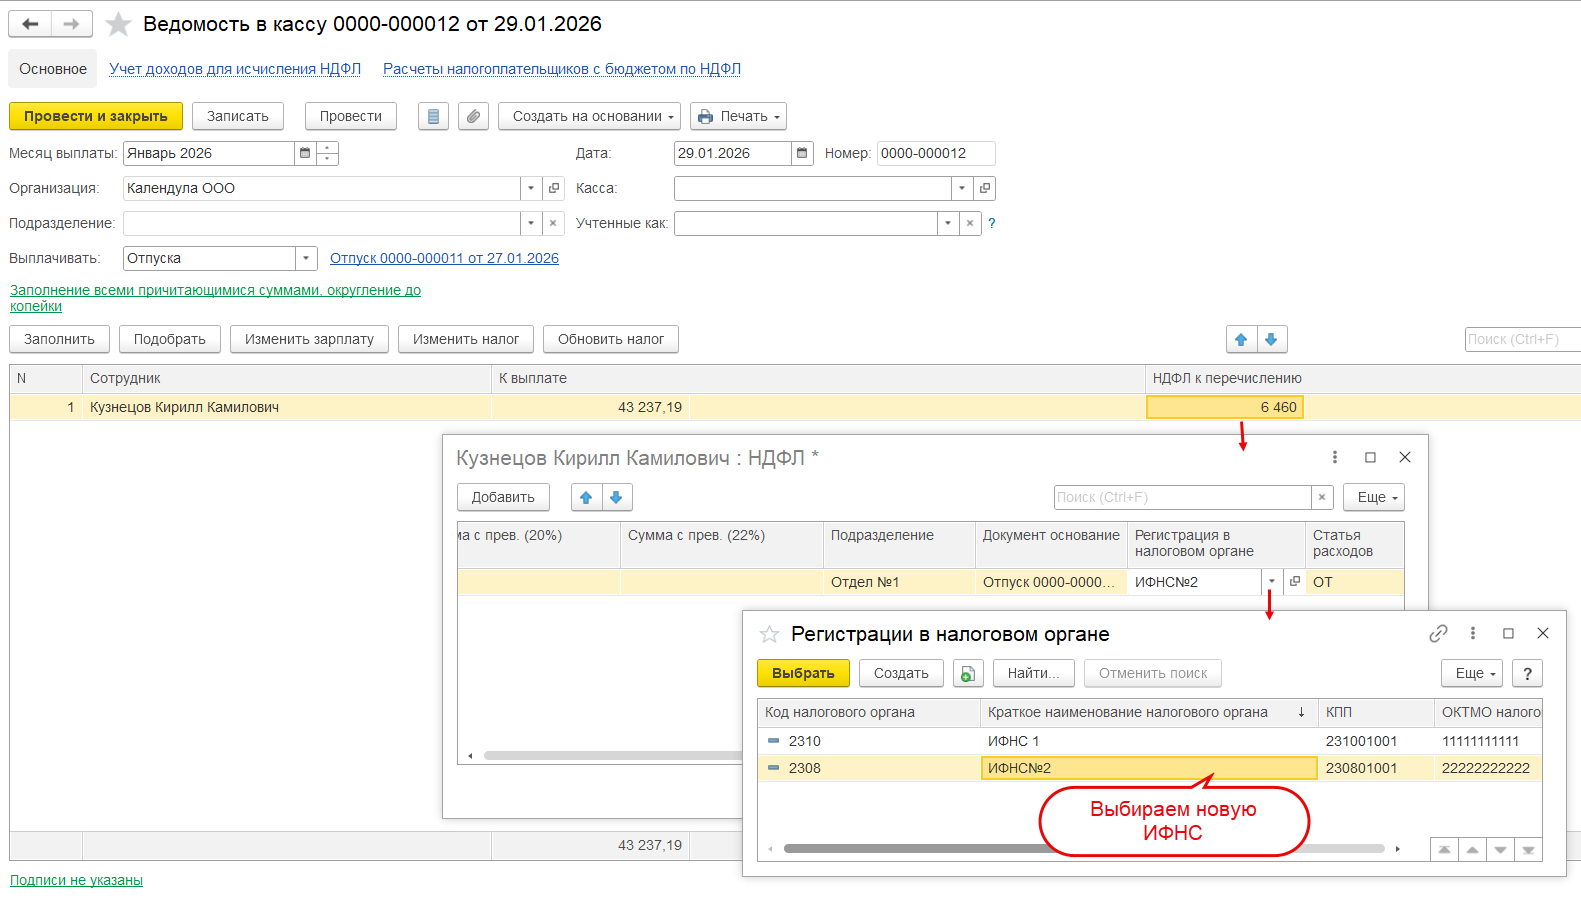Open the Создать на основании dropdown
Screen dimensions: 1581x903
click(589, 116)
